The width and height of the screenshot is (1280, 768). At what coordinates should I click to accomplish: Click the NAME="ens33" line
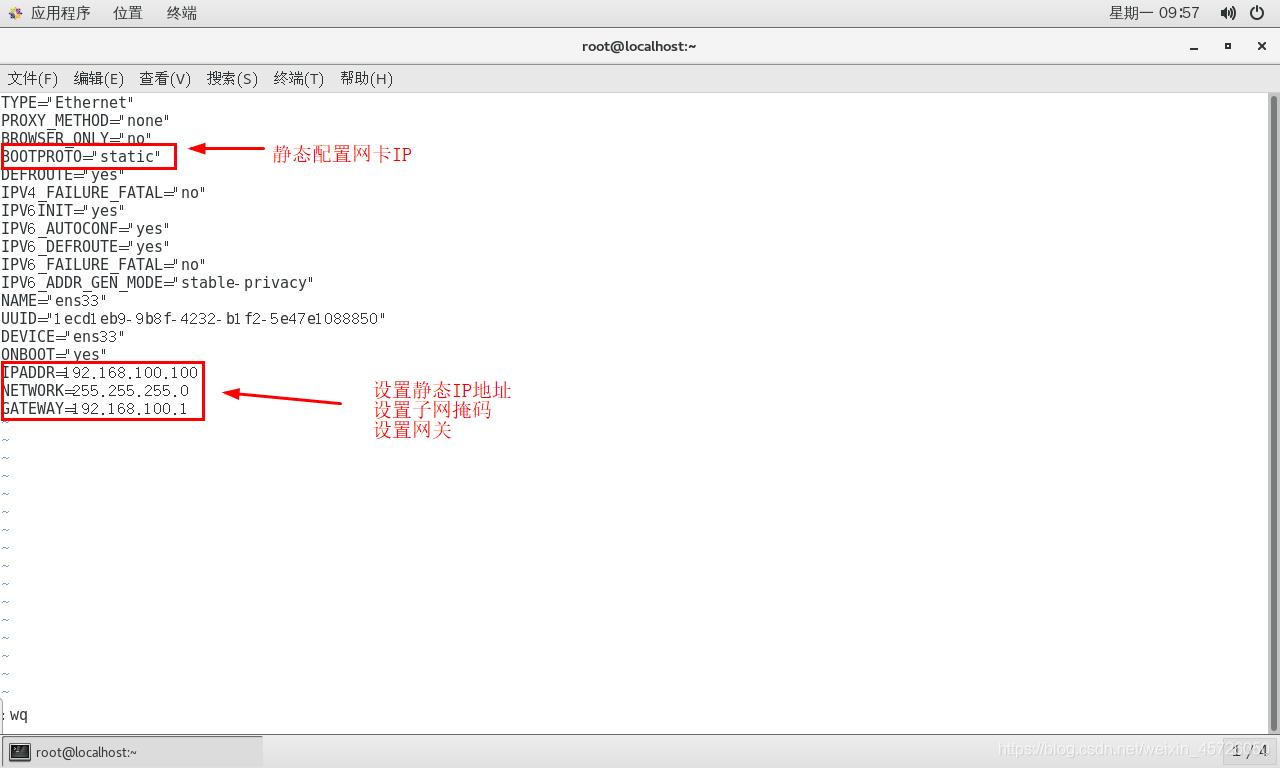tap(54, 300)
